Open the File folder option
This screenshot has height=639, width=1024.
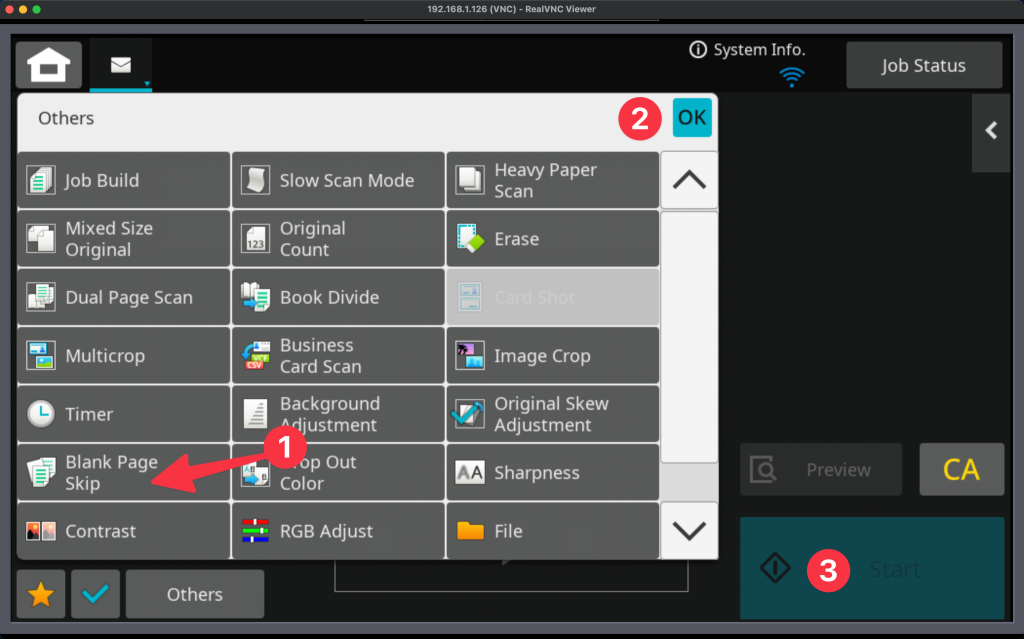(x=552, y=531)
